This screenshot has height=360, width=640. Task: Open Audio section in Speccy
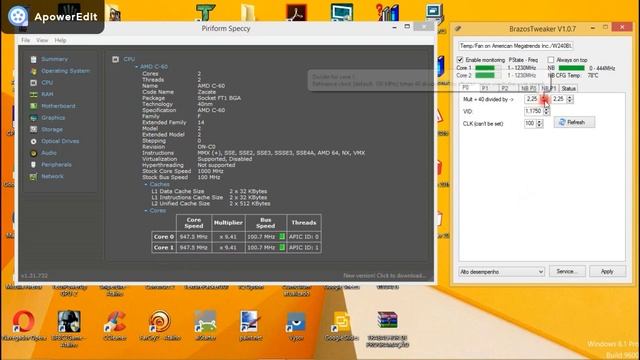pos(49,153)
